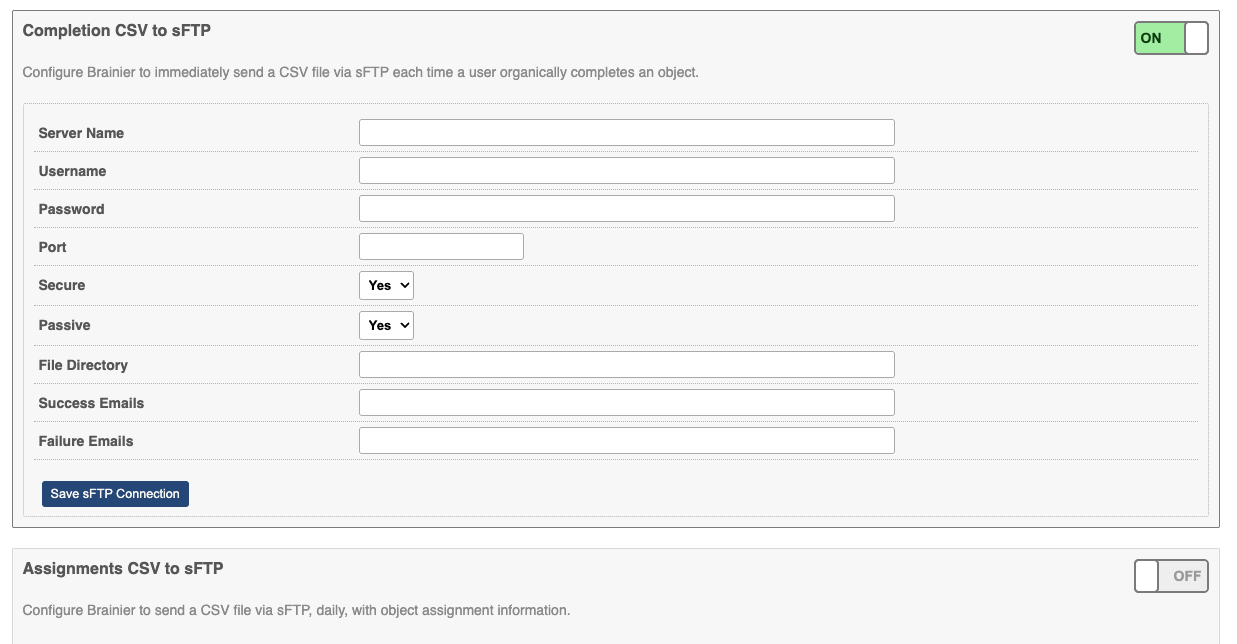Focus the File Directory input
Image resolution: width=1237 pixels, height=644 pixels.
coord(626,365)
